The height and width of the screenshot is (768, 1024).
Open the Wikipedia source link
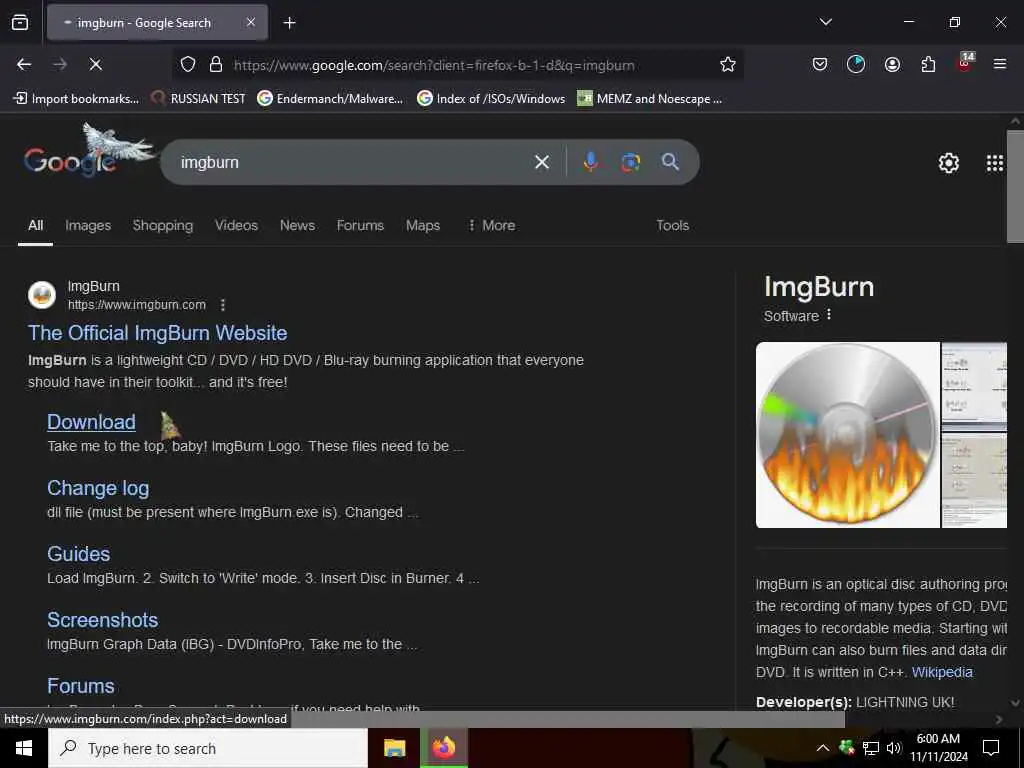coord(942,672)
